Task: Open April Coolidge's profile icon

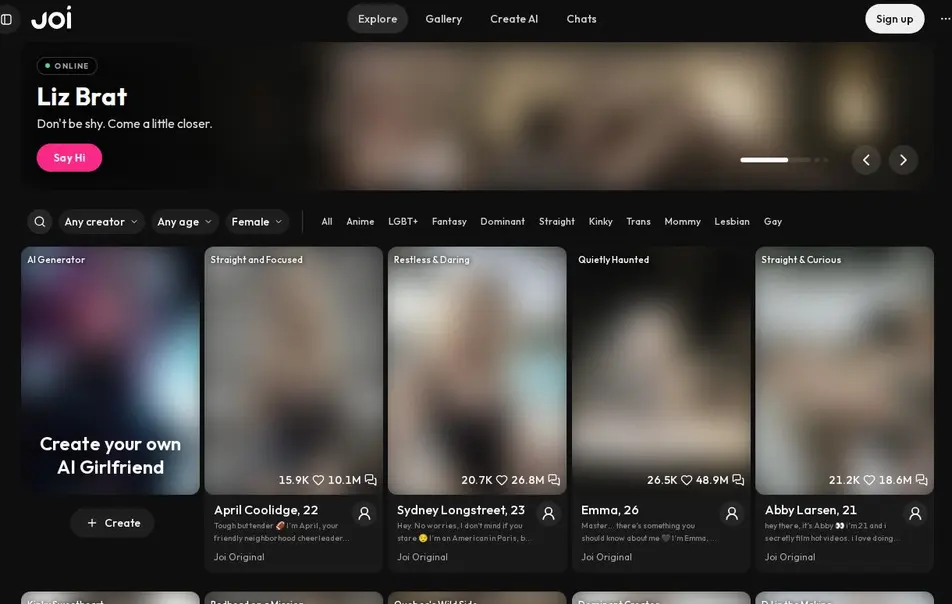Action: [364, 514]
